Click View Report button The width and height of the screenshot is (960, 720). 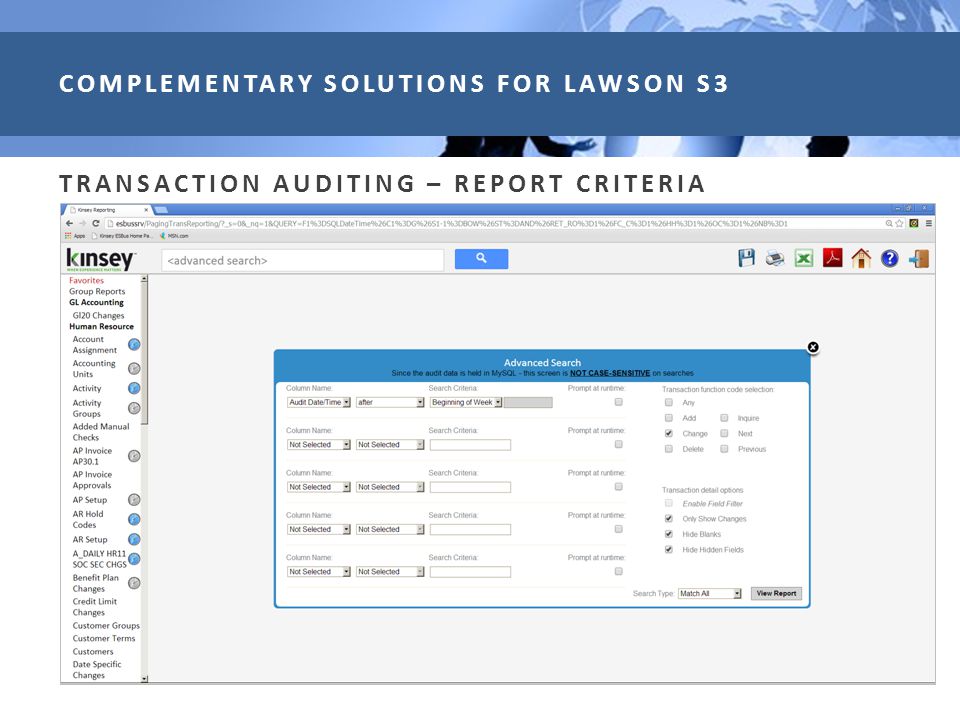pos(776,593)
